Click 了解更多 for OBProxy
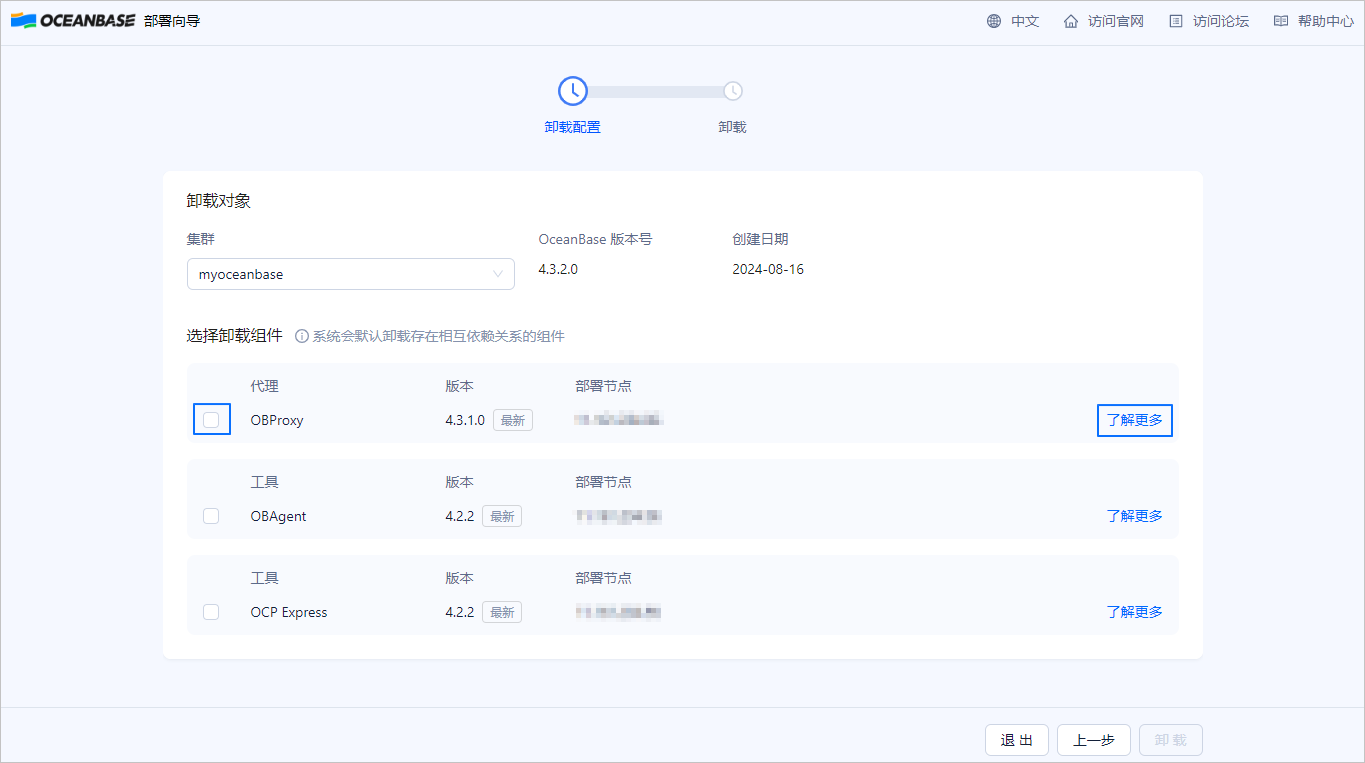1365x763 pixels. click(x=1135, y=420)
